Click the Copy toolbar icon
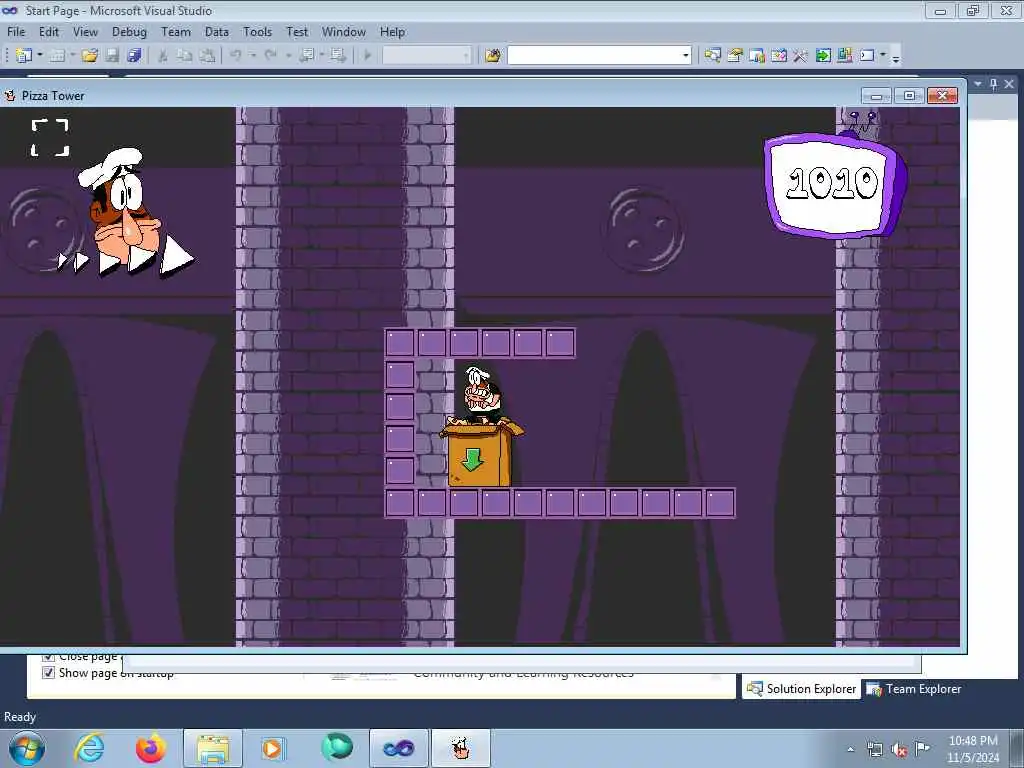This screenshot has width=1024, height=768. pyautogui.click(x=185, y=56)
